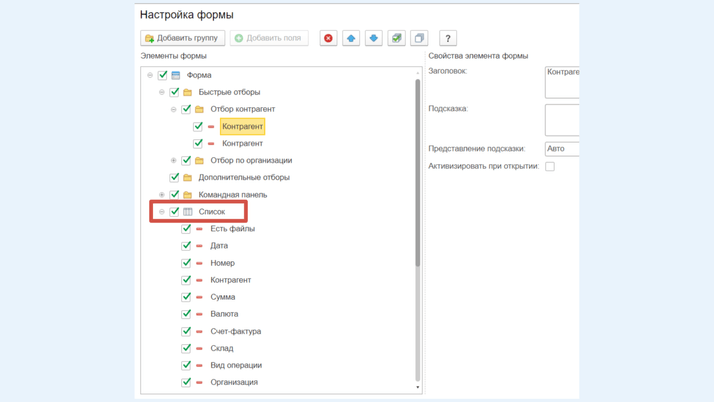Click the table icon next to Список
The image size is (714, 402).
click(188, 212)
